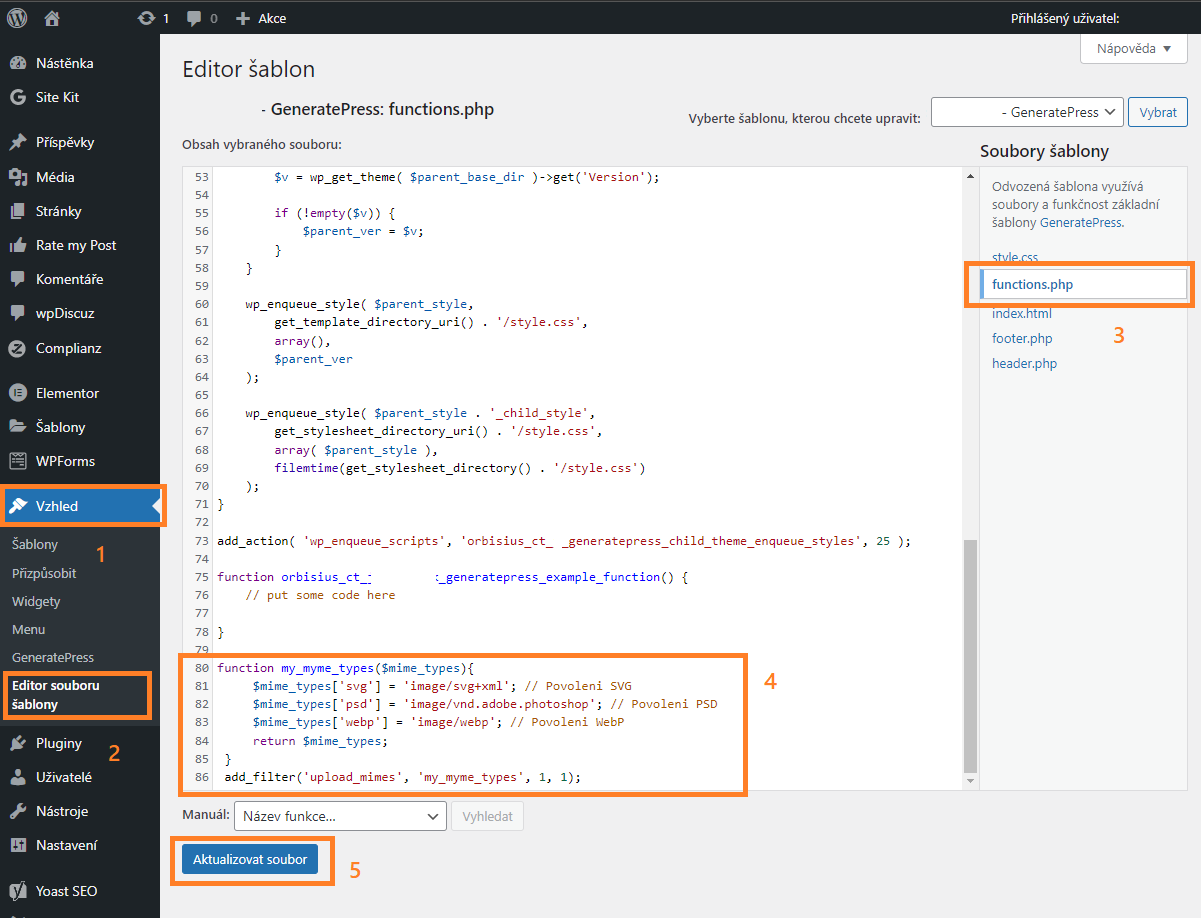Open Widgety in the Vzhled submenu
Viewport: 1201px width, 918px height.
click(36, 601)
